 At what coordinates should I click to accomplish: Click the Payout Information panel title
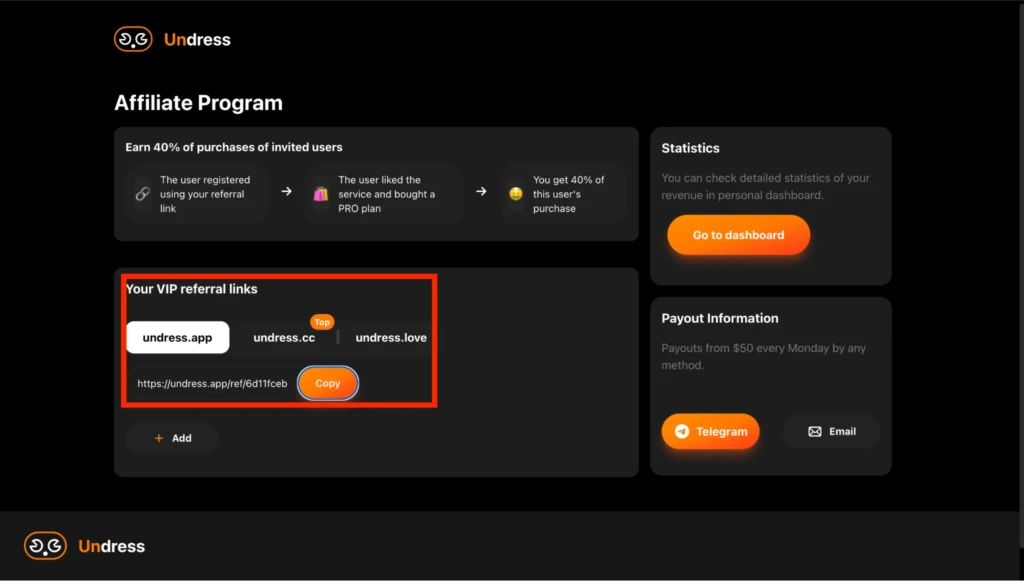720,318
